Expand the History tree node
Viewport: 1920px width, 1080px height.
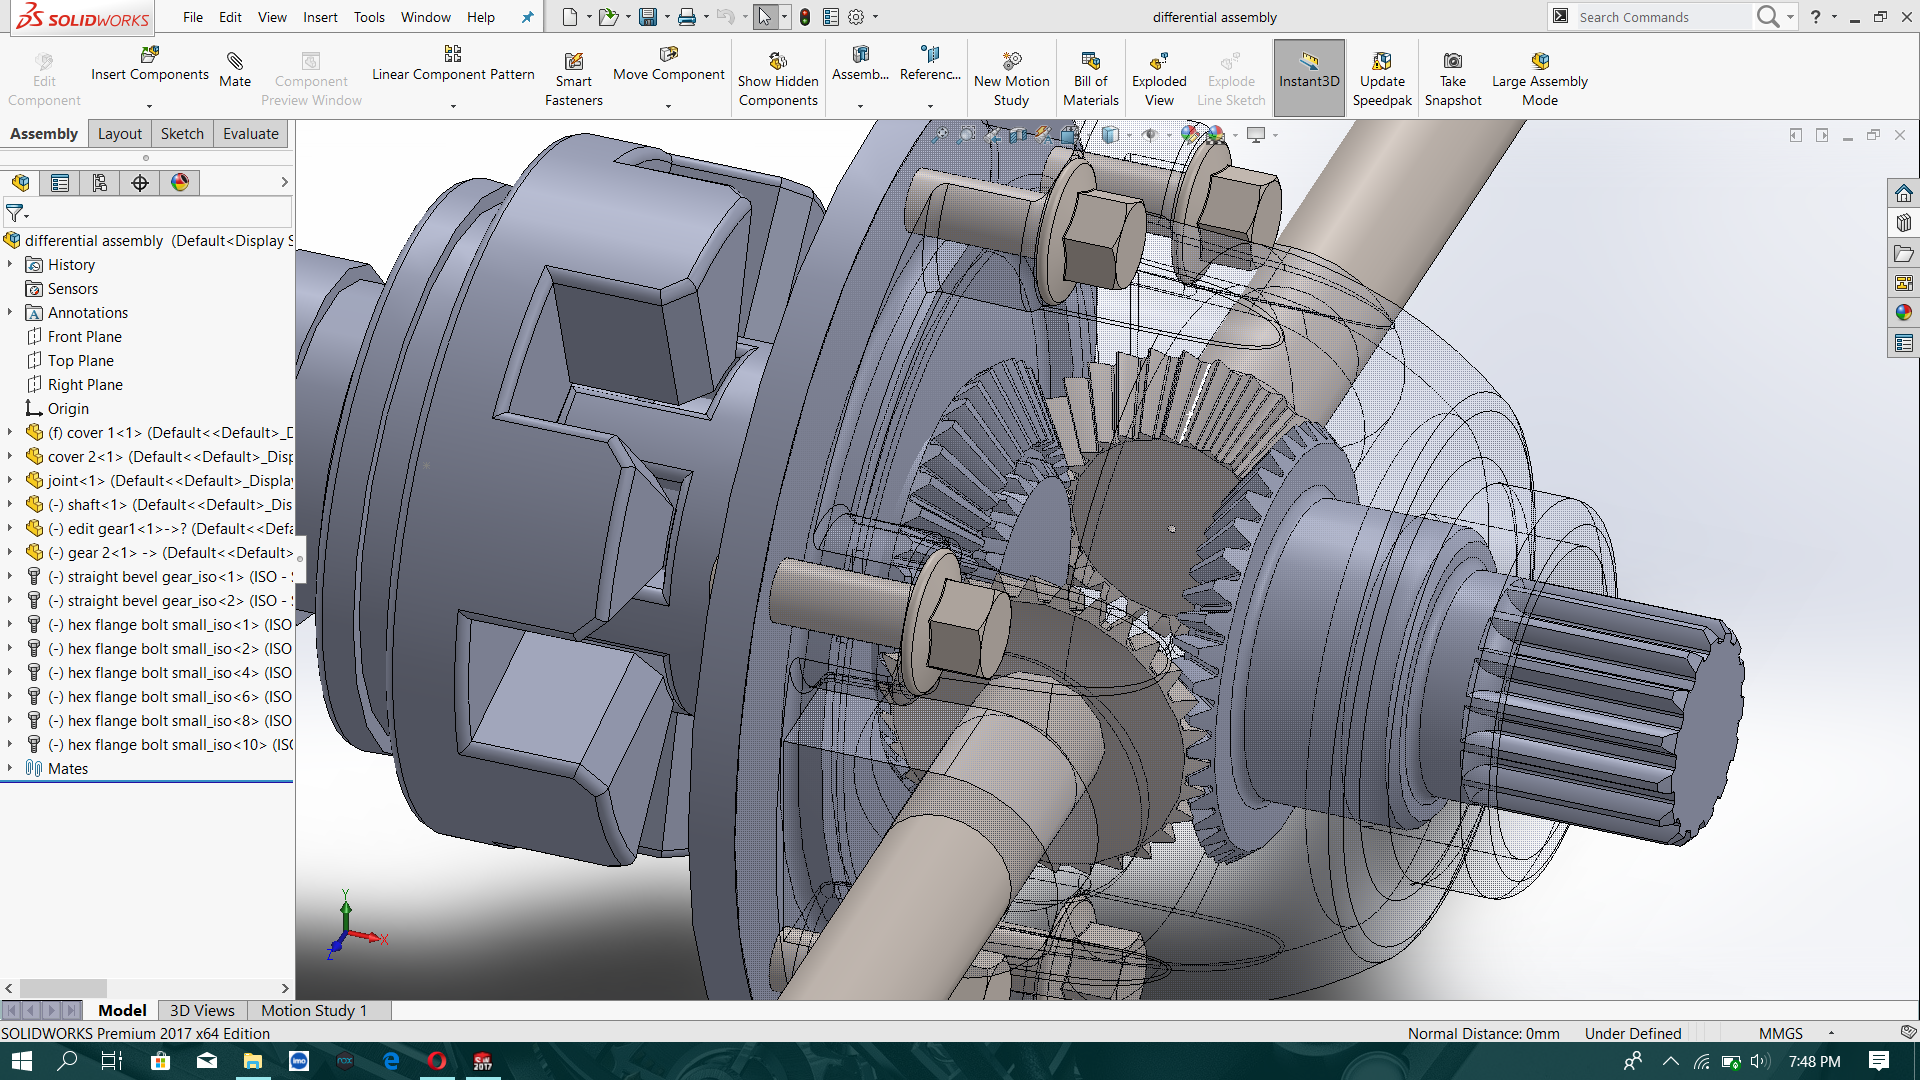10,264
